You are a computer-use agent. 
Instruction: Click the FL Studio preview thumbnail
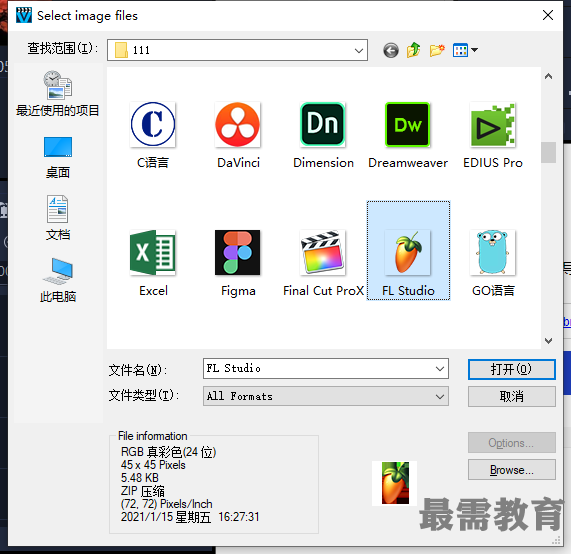click(x=395, y=483)
